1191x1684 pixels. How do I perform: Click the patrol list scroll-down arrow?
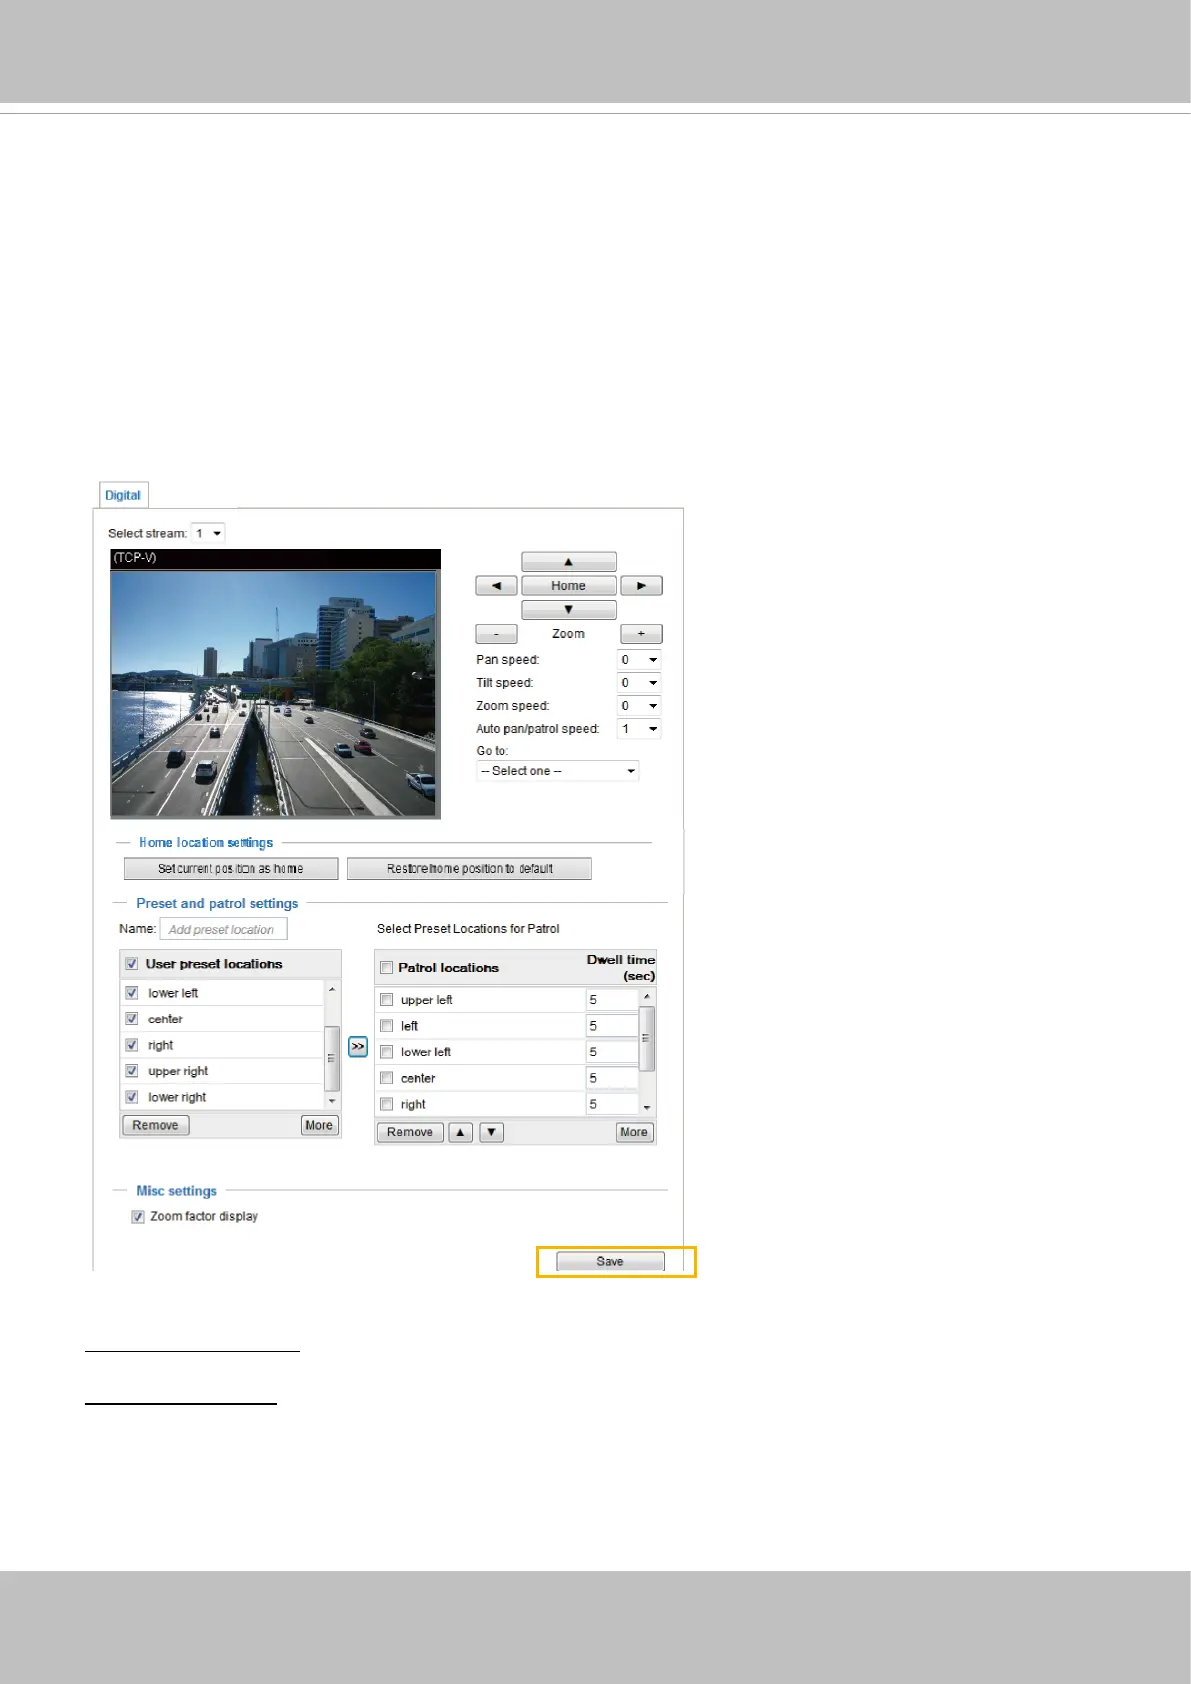[x=647, y=1108]
